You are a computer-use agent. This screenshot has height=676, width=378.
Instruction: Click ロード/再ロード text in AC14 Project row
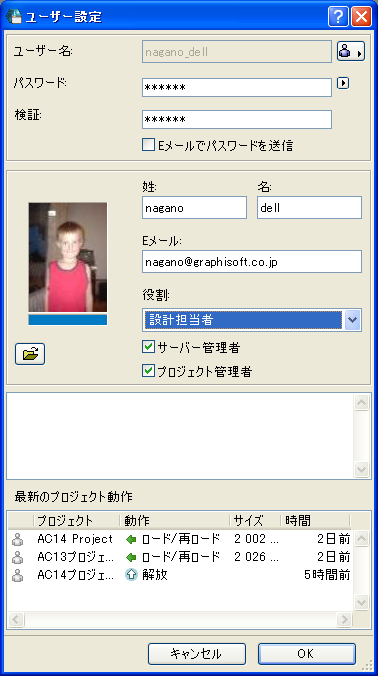pos(181,539)
